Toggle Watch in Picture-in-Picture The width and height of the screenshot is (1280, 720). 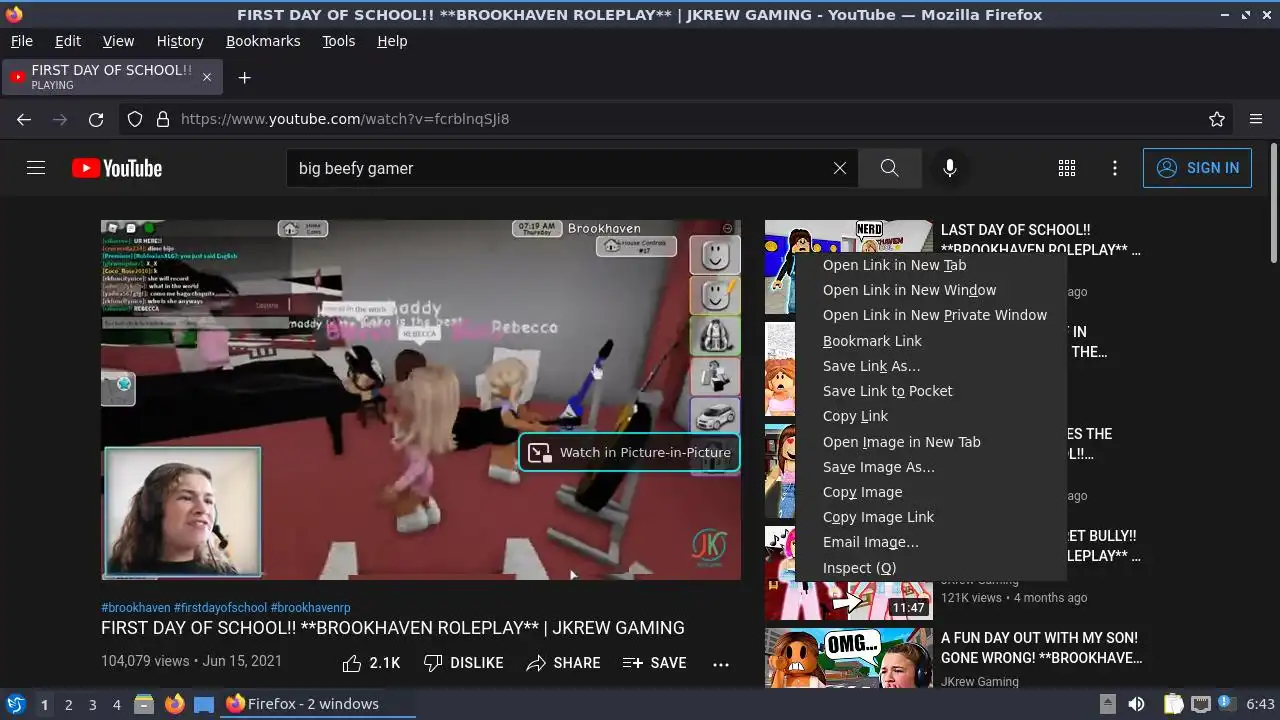[x=629, y=452]
